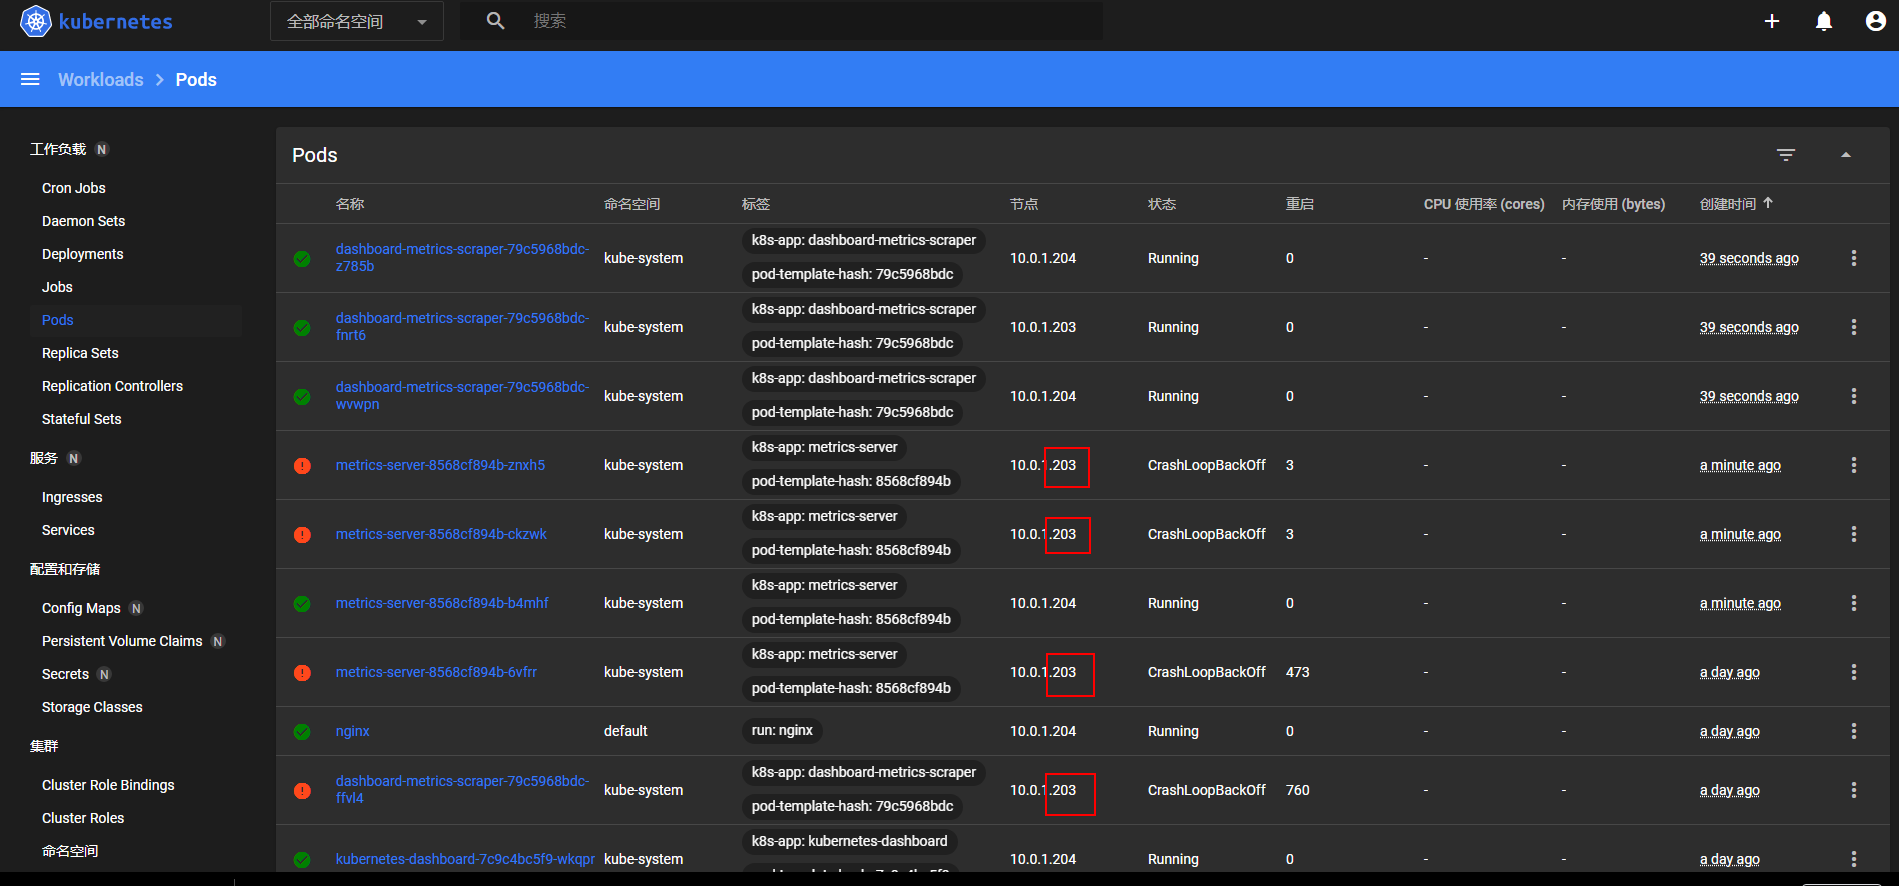Sort by 创建时间 column header
1899x886 pixels.
[1728, 204]
